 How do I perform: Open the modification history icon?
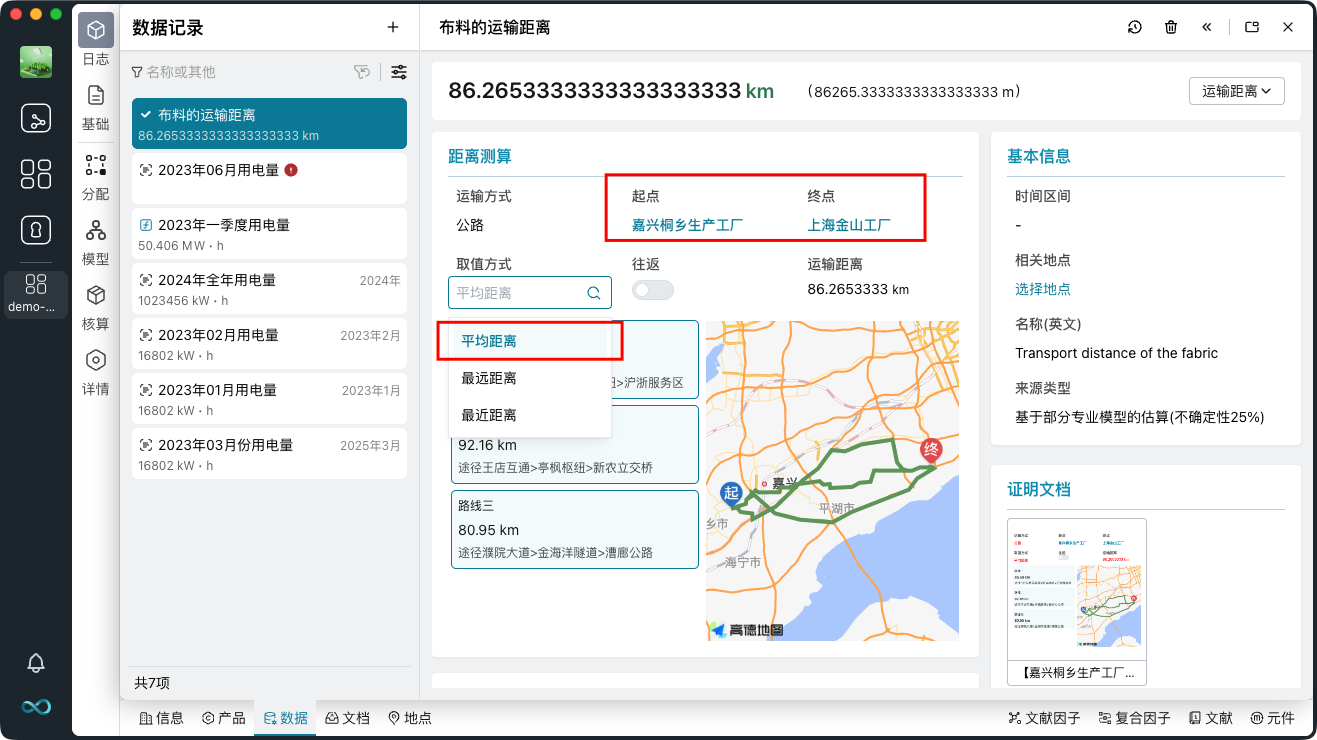[x=1134, y=27]
